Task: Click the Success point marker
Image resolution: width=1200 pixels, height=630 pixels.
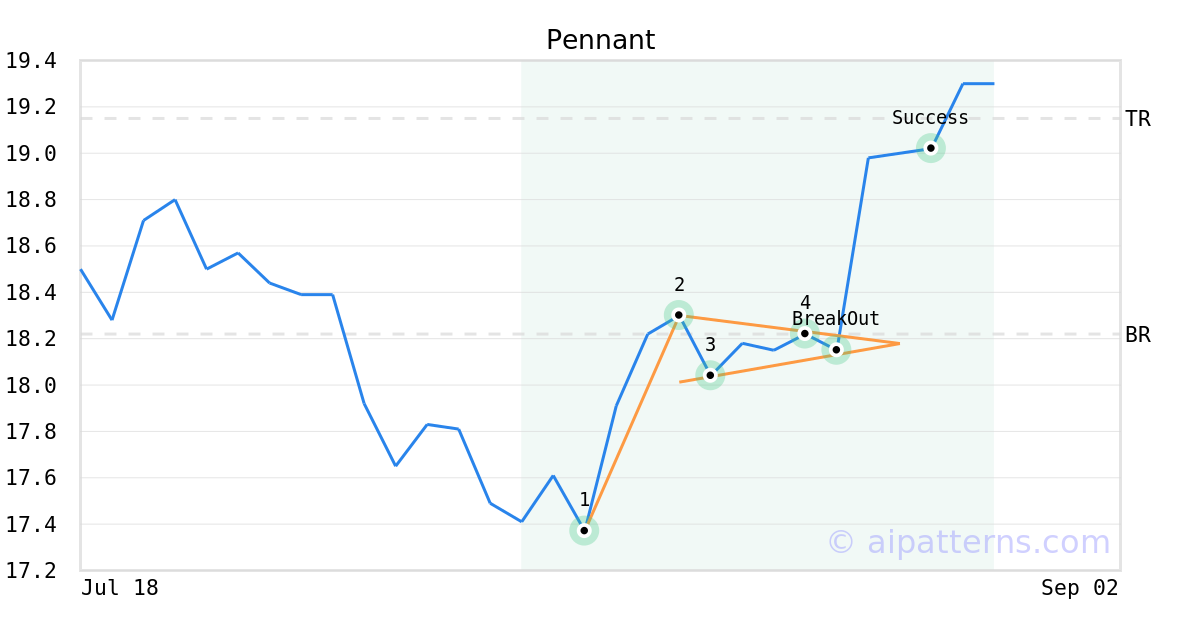Action: tap(930, 148)
